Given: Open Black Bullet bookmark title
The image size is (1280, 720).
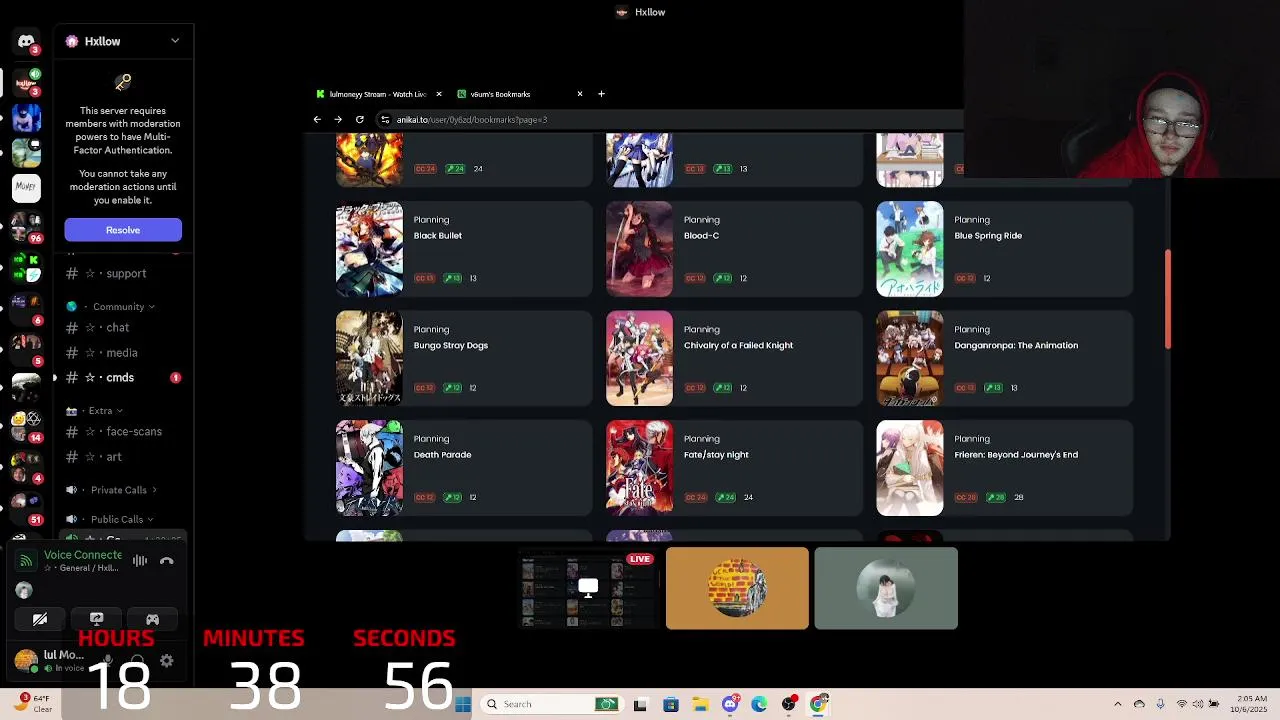Looking at the screenshot, I should coord(438,236).
